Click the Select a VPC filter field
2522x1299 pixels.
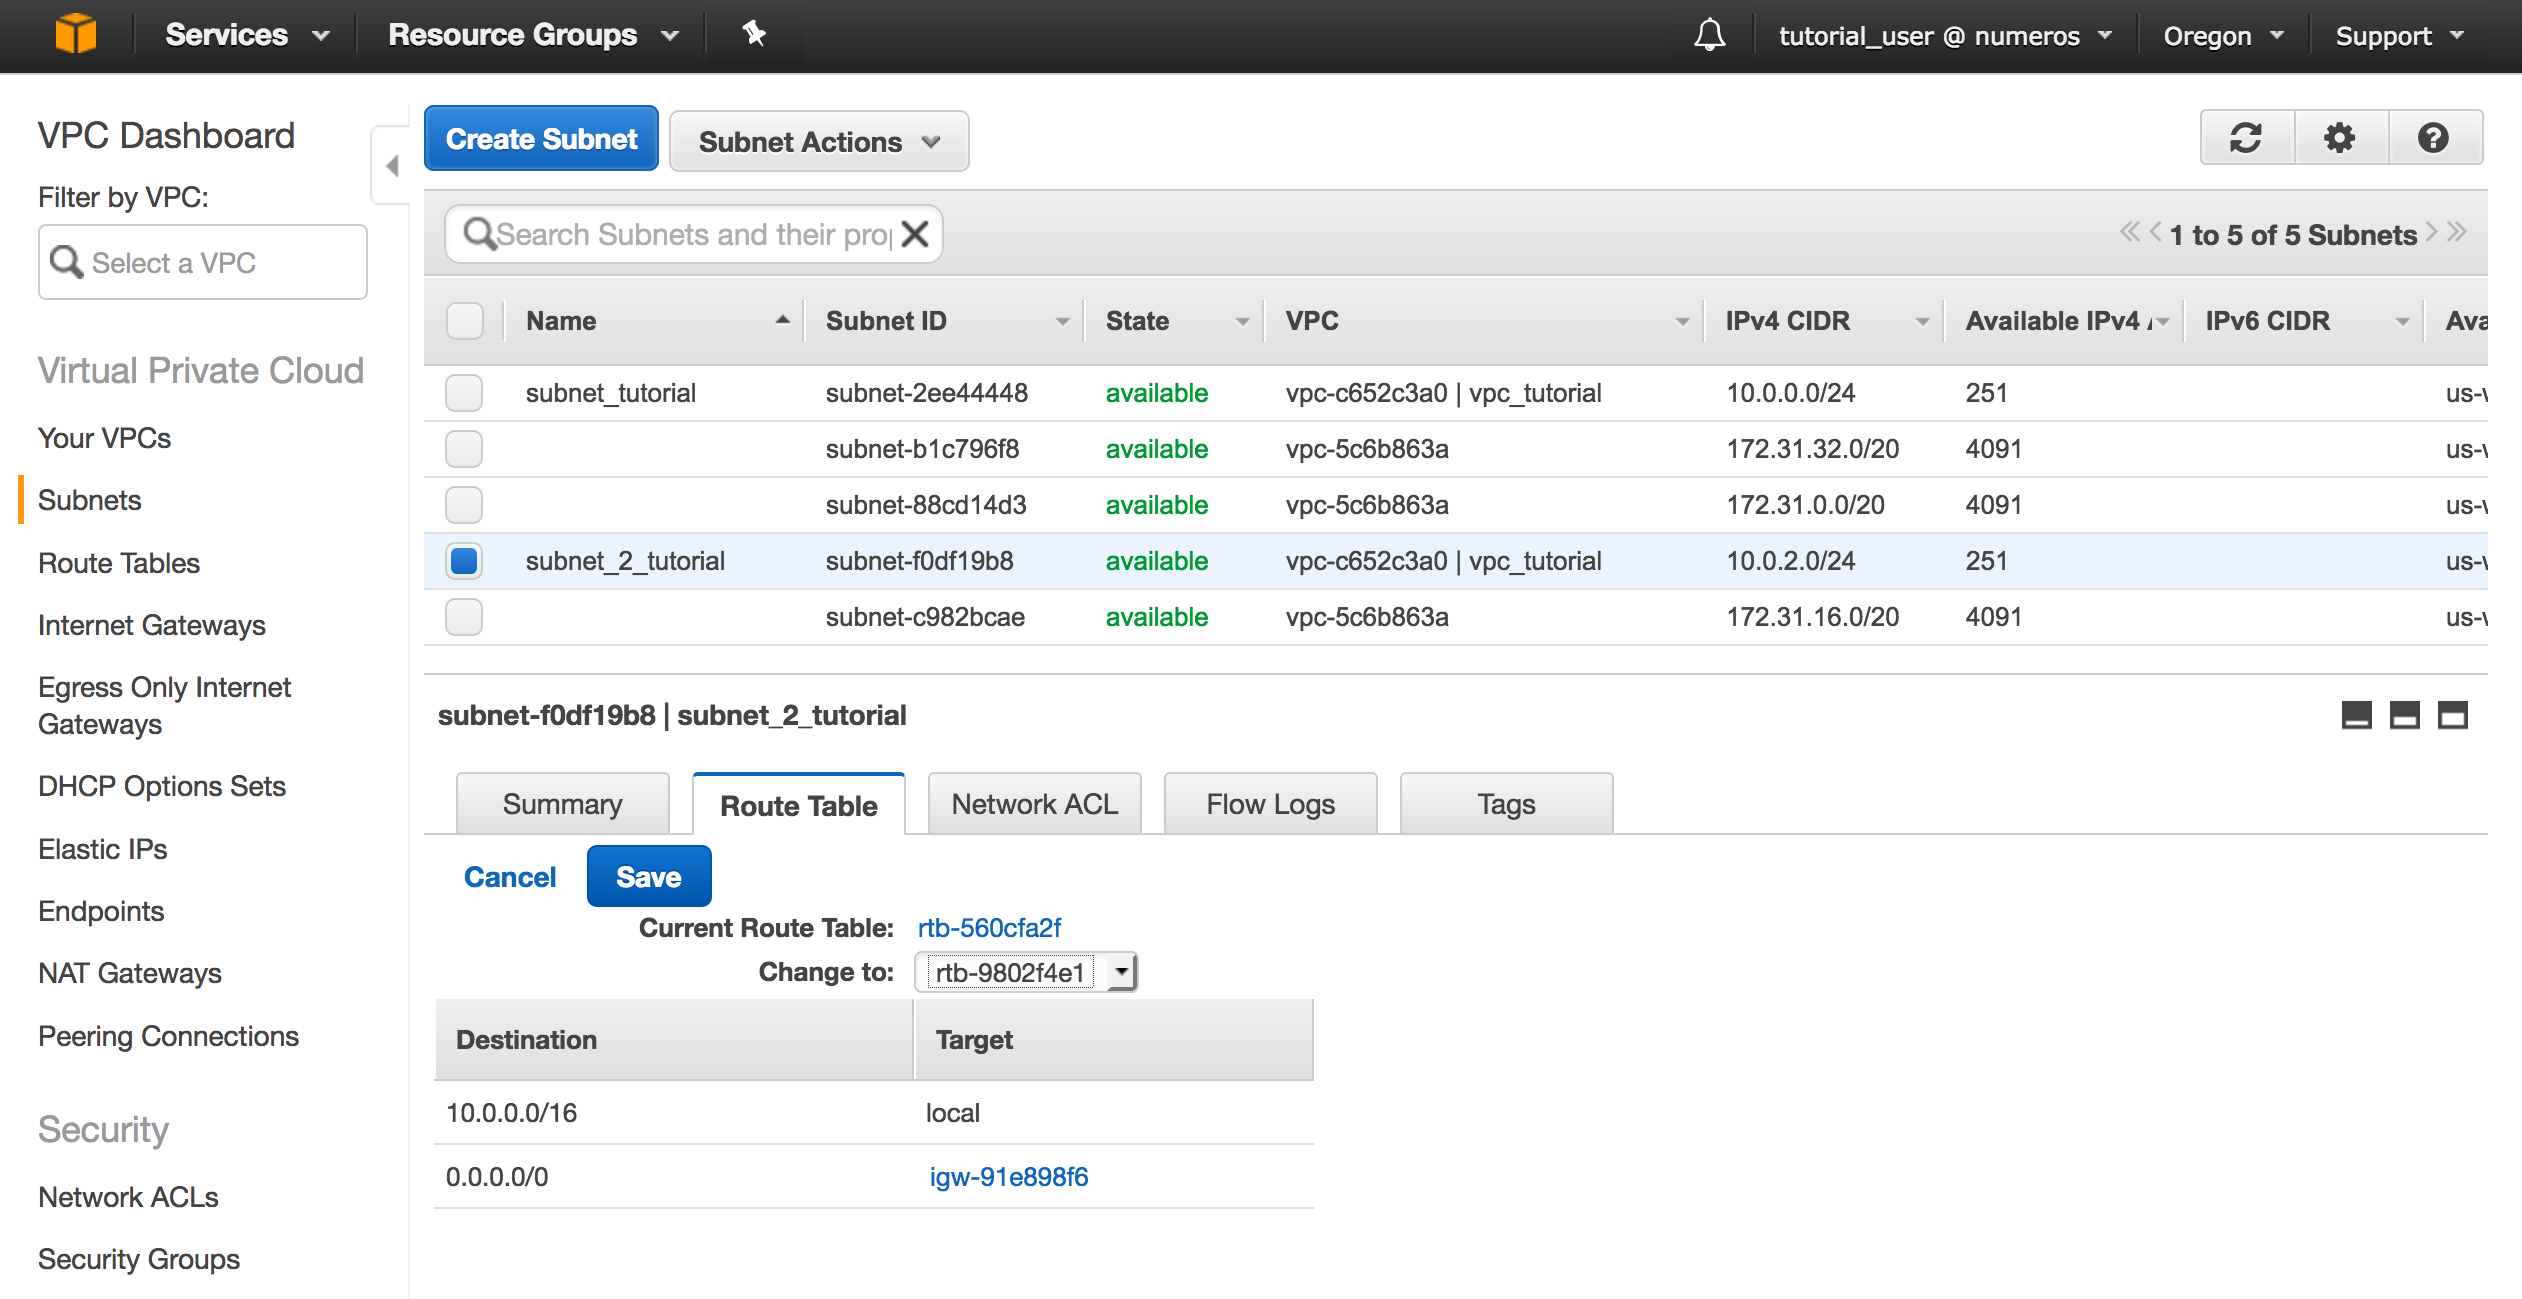coord(203,263)
